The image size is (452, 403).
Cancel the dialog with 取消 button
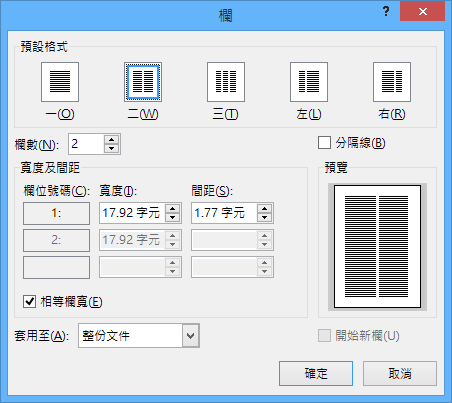[400, 374]
